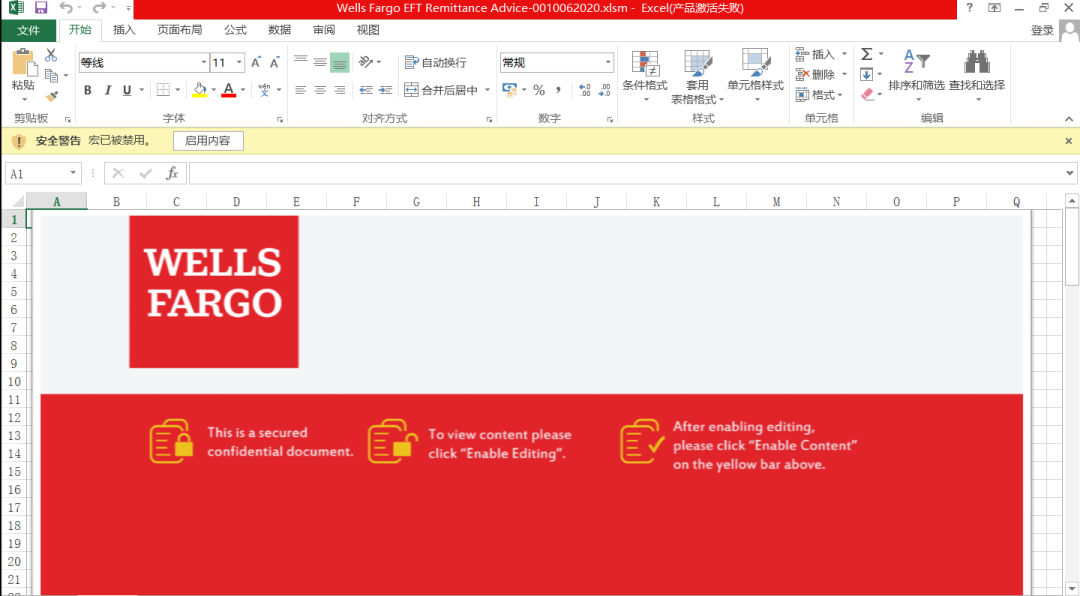Click the text orientation icon

[x=366, y=62]
